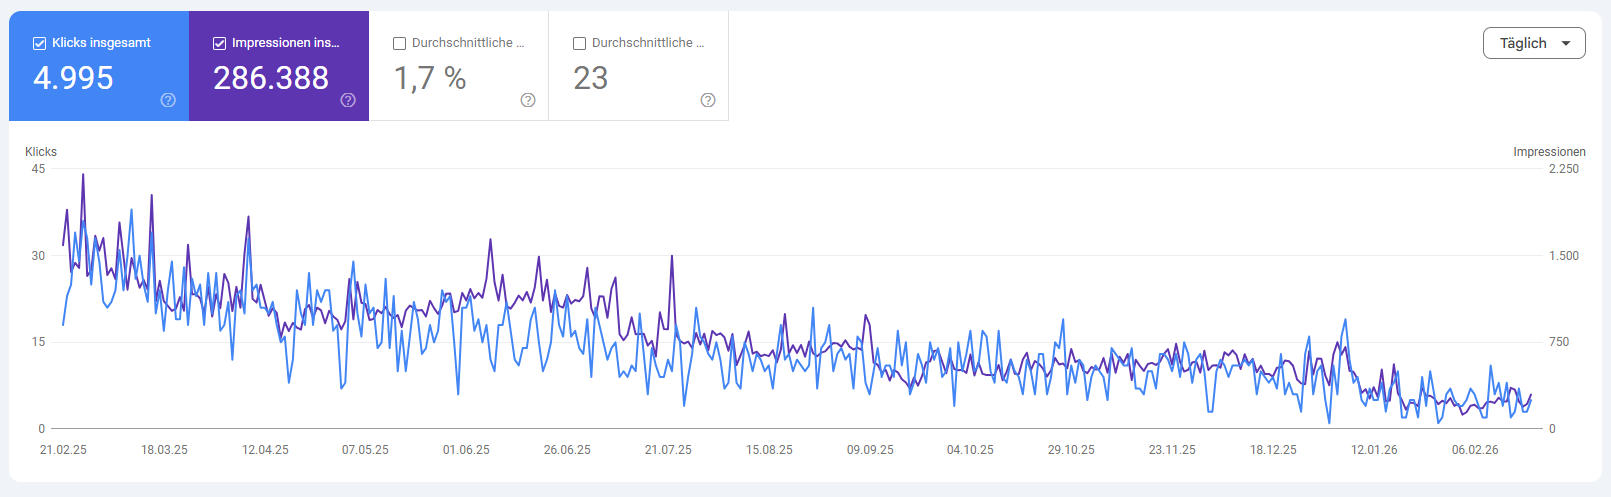Open the help icon on the 1,7 % card
The image size is (1611, 497).
[x=528, y=100]
